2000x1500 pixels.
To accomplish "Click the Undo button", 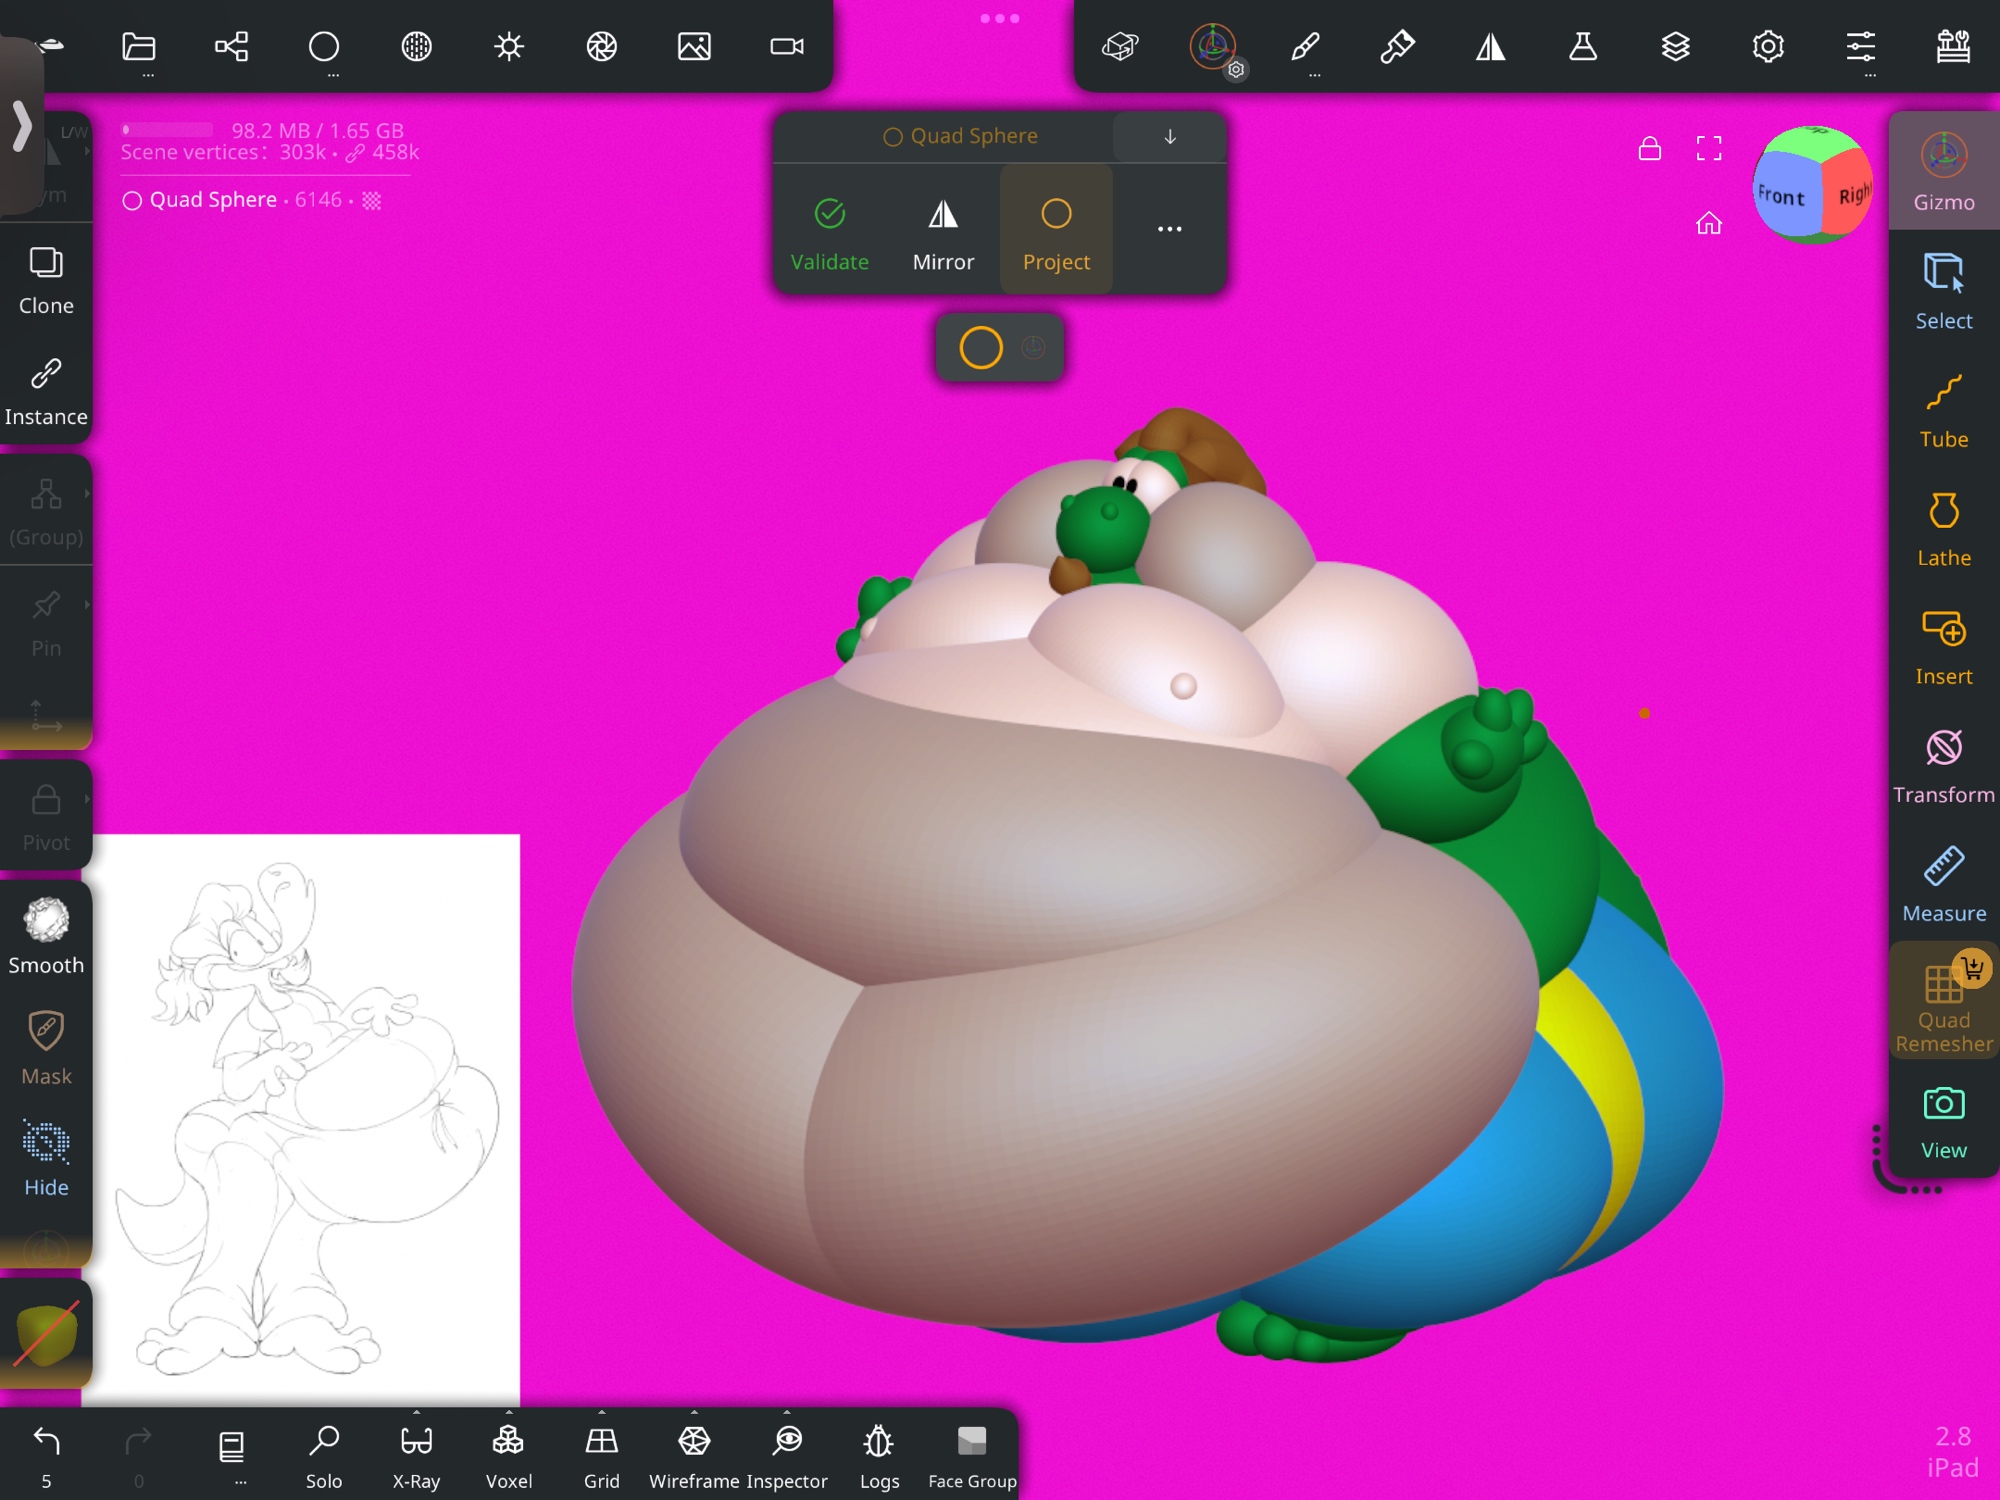I will click(46, 1452).
